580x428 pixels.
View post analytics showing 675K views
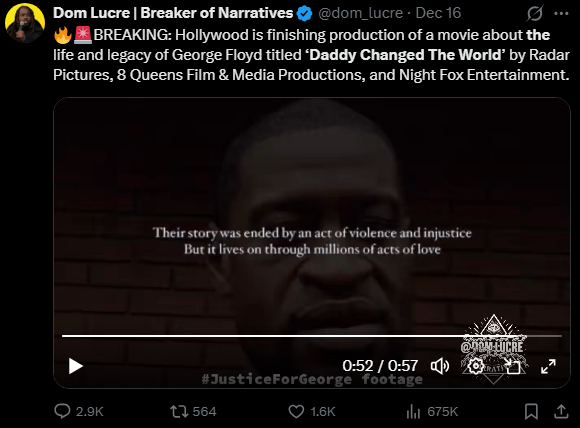[432, 411]
